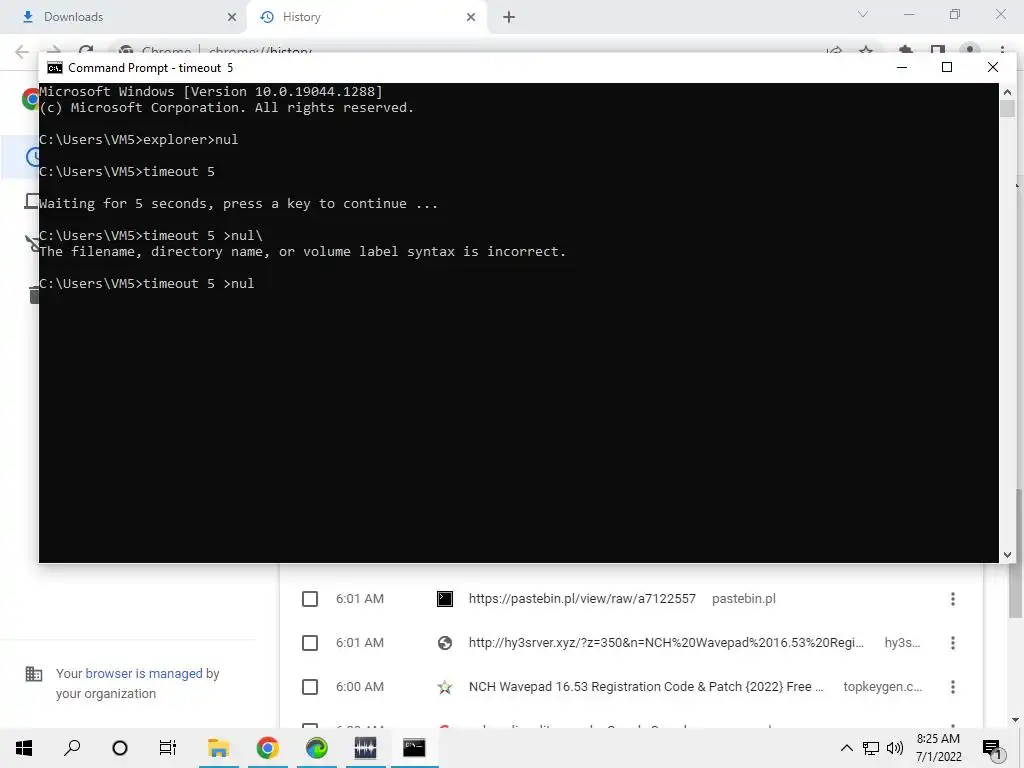Check the NCH Wavepad entry checkbox
The width and height of the screenshot is (1024, 768).
click(x=310, y=687)
